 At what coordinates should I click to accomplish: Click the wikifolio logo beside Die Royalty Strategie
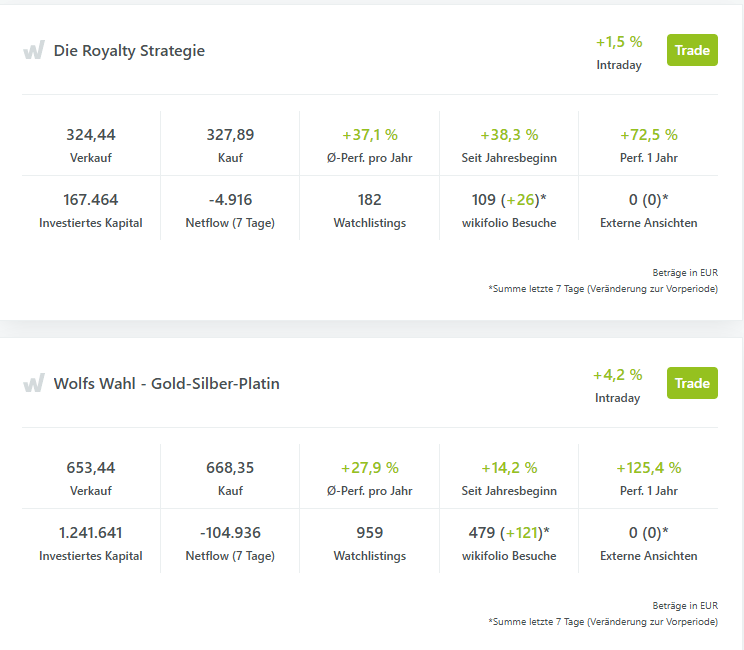[x=34, y=50]
